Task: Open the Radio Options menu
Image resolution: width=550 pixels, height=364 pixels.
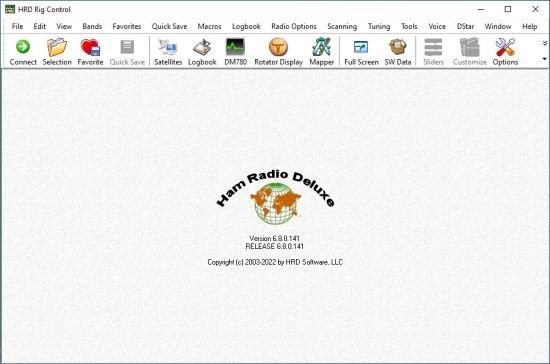Action: point(294,26)
